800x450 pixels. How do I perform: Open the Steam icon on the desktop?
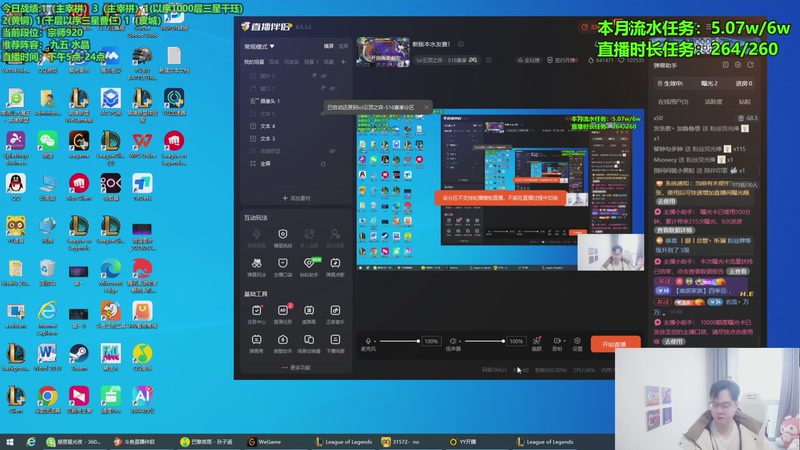[x=79, y=357]
